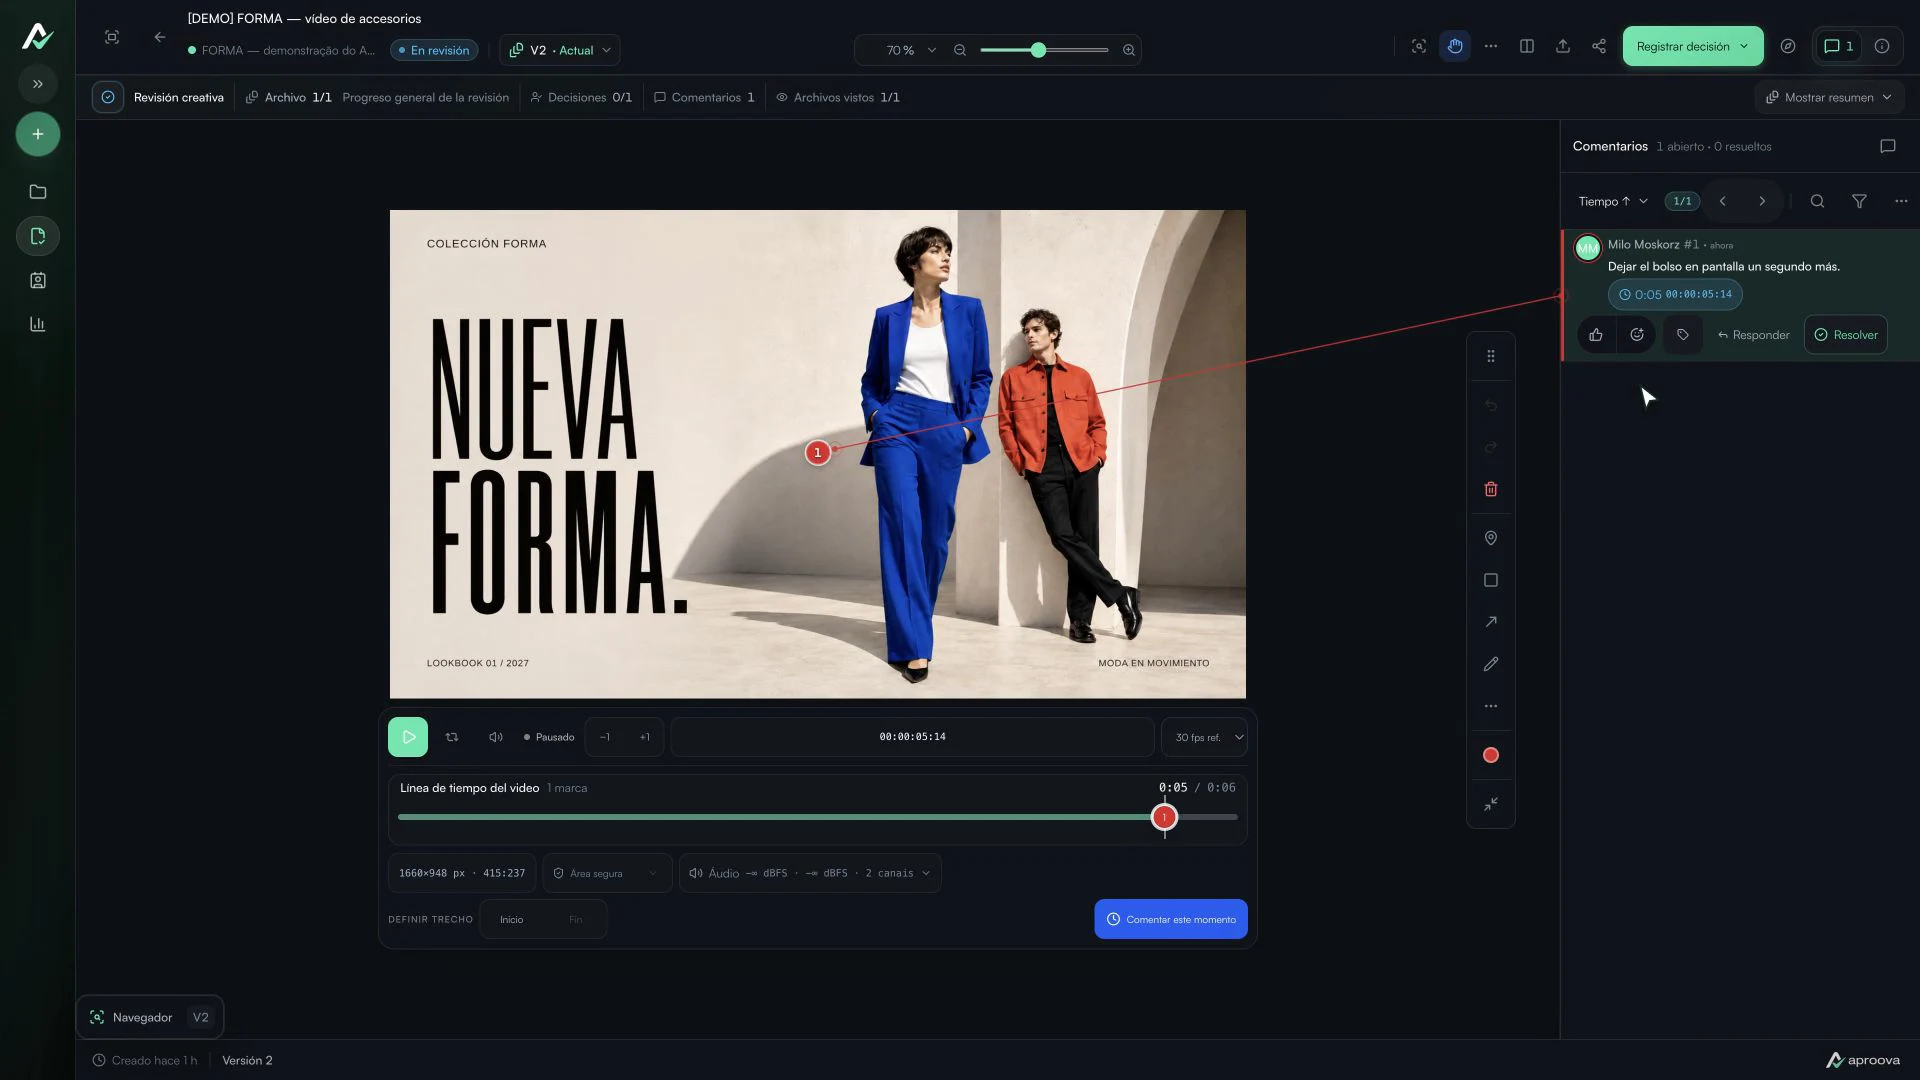Open the 30 fps ref. dropdown
The image size is (1920, 1080).
click(1204, 737)
